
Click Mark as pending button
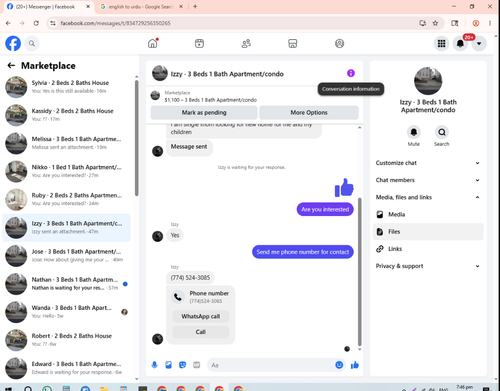tap(204, 112)
